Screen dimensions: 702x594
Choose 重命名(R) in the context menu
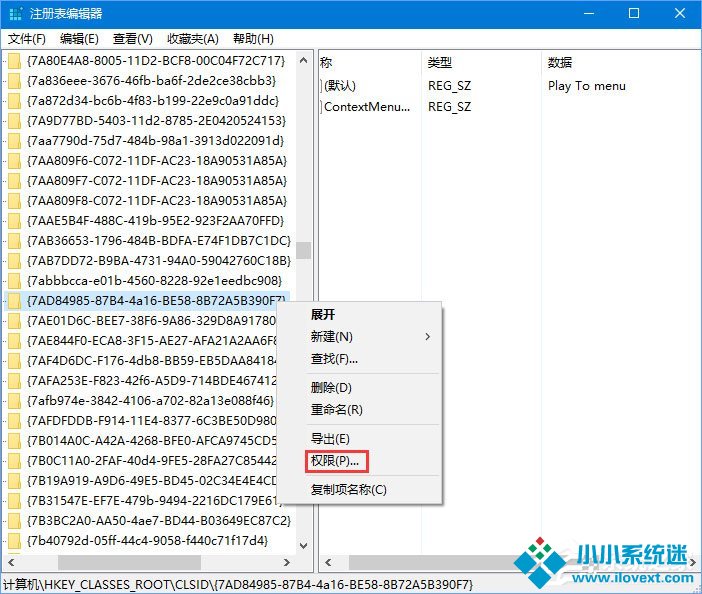coord(337,410)
